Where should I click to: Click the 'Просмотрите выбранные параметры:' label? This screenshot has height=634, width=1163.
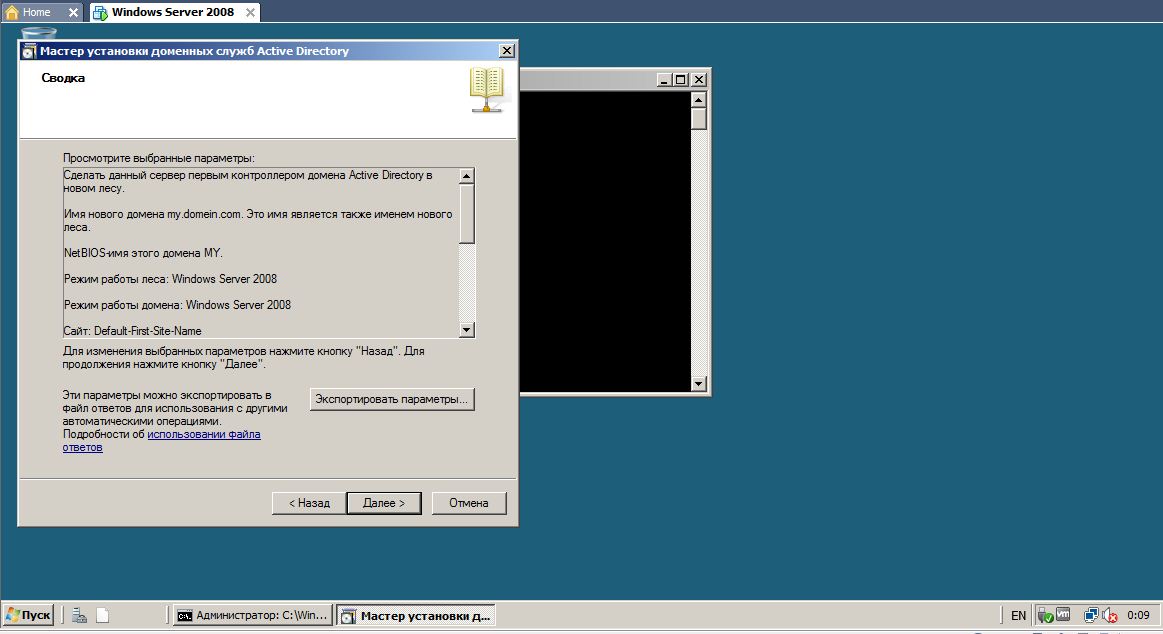point(159,158)
